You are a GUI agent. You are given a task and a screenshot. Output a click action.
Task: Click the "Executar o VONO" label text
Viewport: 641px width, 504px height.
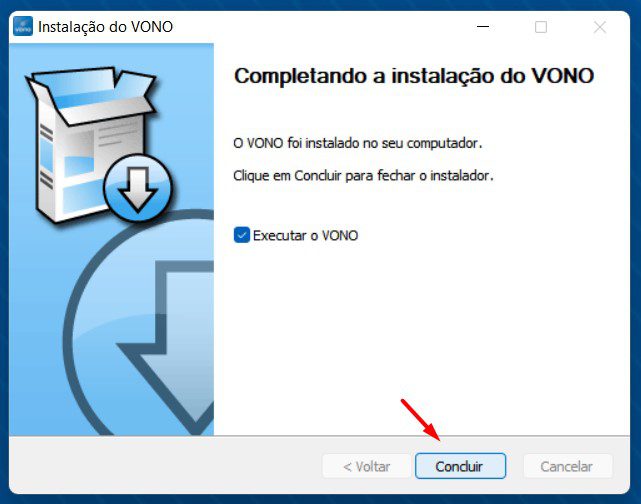[305, 235]
